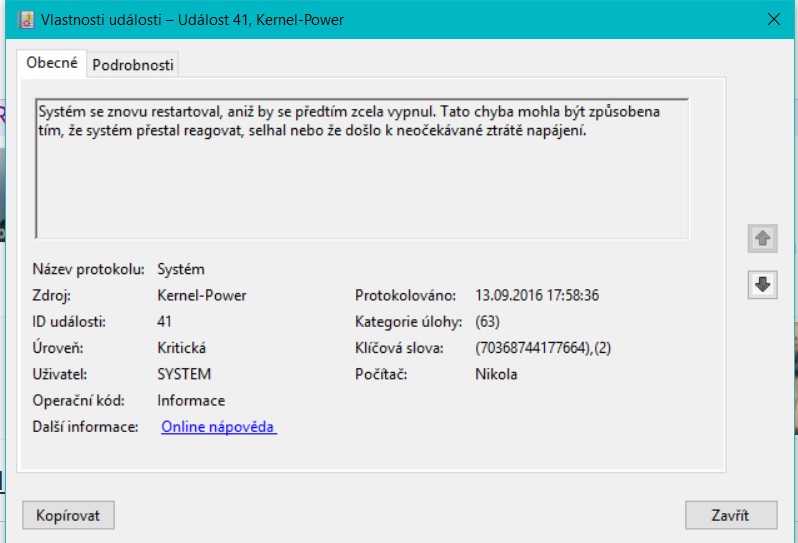Click inside the event description text box
Screen dimensions: 798x543
tap(362, 168)
